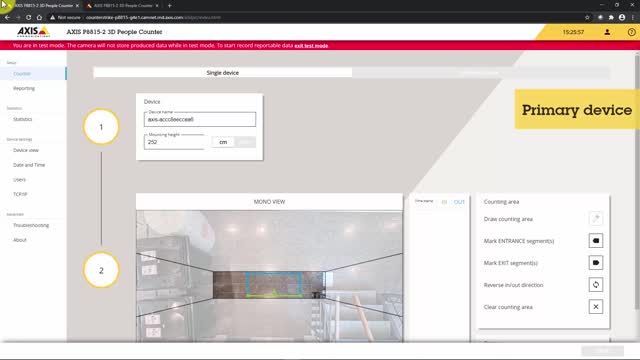Click the Reverse in/out direction icon
Viewport: 640px width, 360px height.
pyautogui.click(x=596, y=284)
